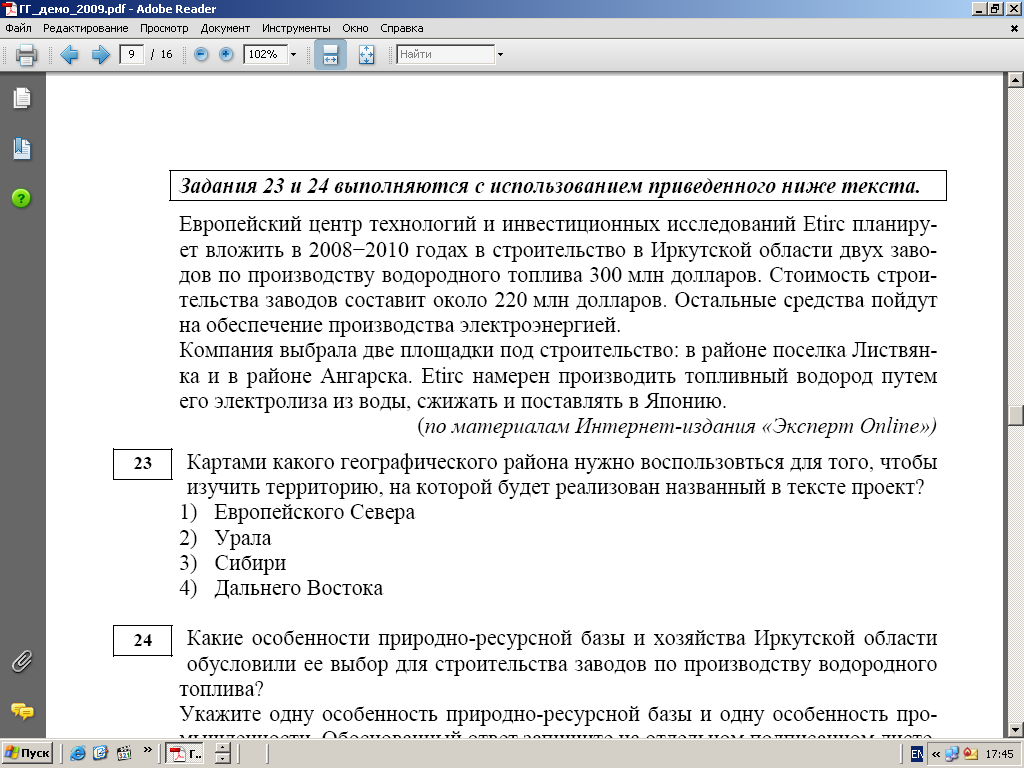Open the Bookmarks panel in the sidebar
The image size is (1024, 768).
[22, 148]
